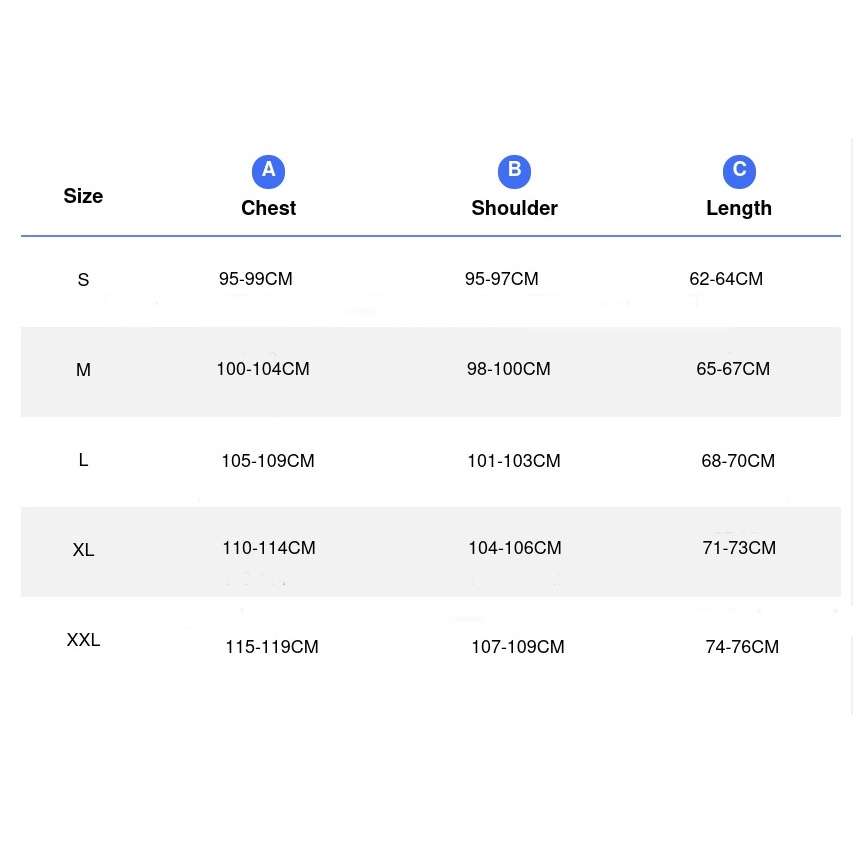Screen dimensions: 853x853
Task: Choose the L size row label
Action: pyautogui.click(x=83, y=460)
